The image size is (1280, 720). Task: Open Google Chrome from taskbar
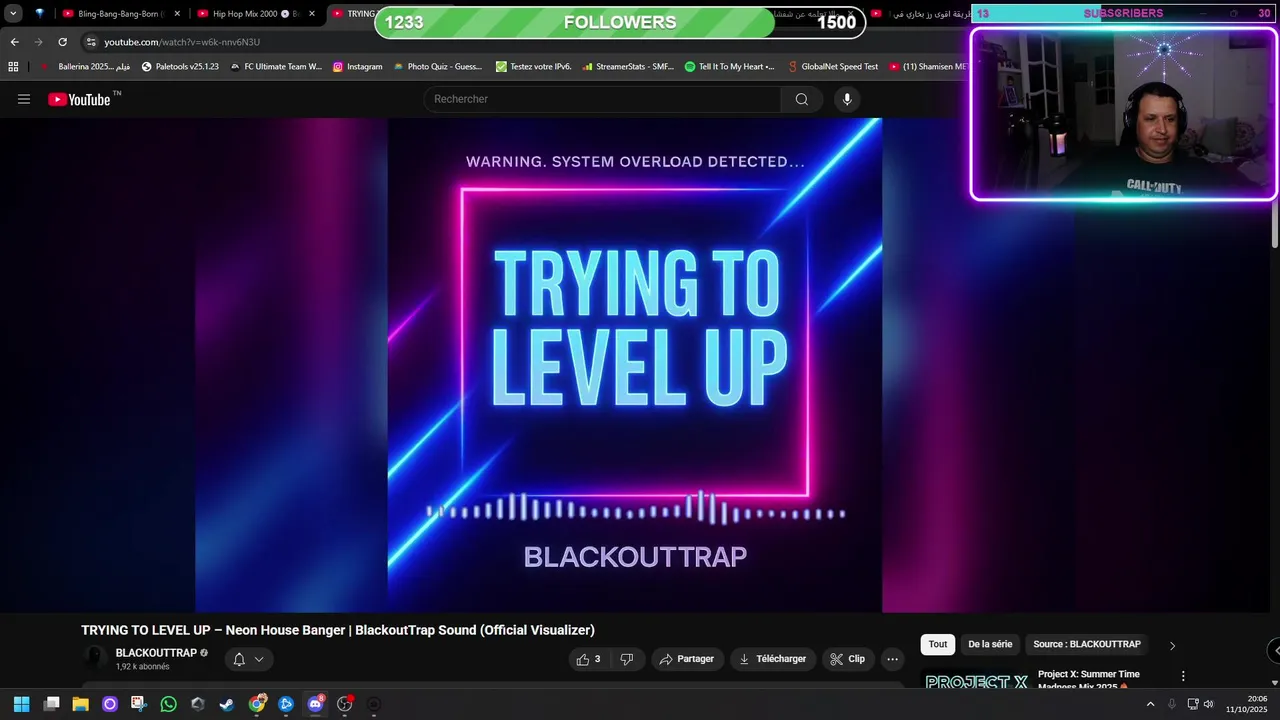(x=257, y=704)
